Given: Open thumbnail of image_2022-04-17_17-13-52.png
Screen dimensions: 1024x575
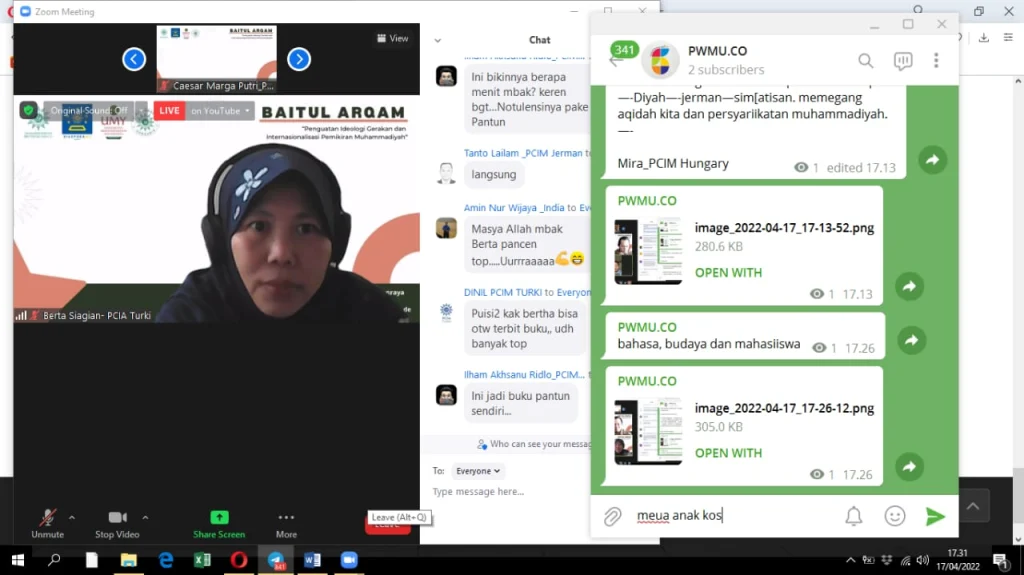Looking at the screenshot, I should tap(648, 252).
